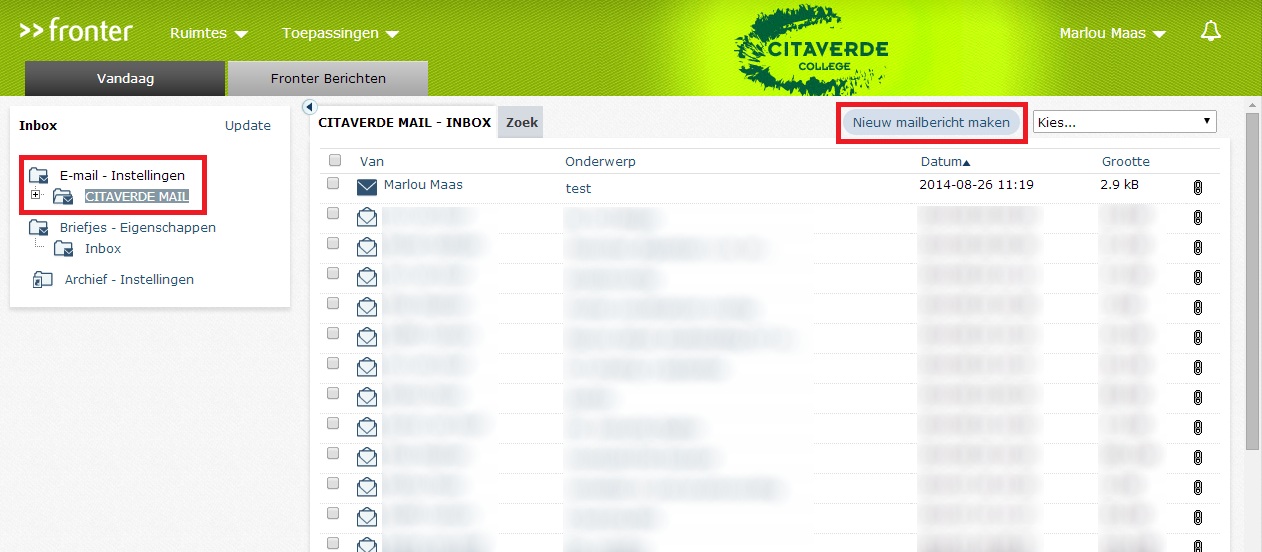Click the Update link
Viewport: 1262px width, 552px height.
248,125
